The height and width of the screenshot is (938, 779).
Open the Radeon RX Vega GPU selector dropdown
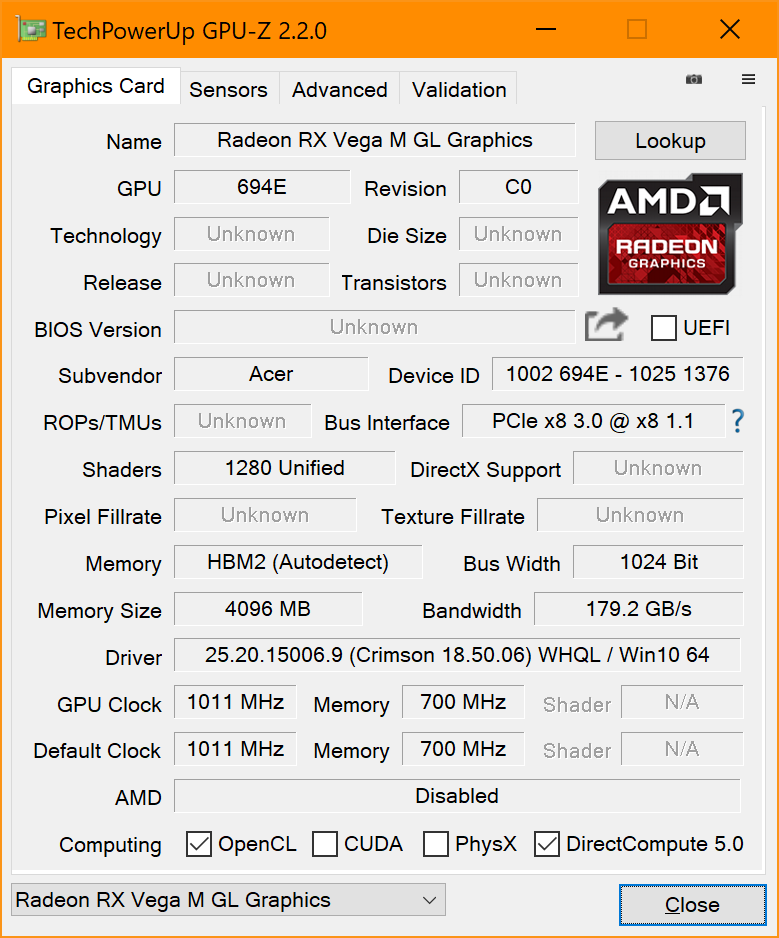tap(228, 900)
